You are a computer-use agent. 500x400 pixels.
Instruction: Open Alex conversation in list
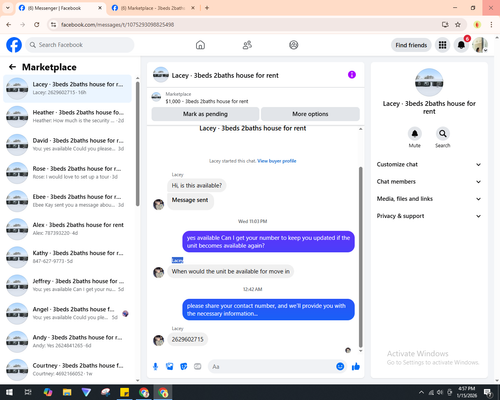coord(67,229)
